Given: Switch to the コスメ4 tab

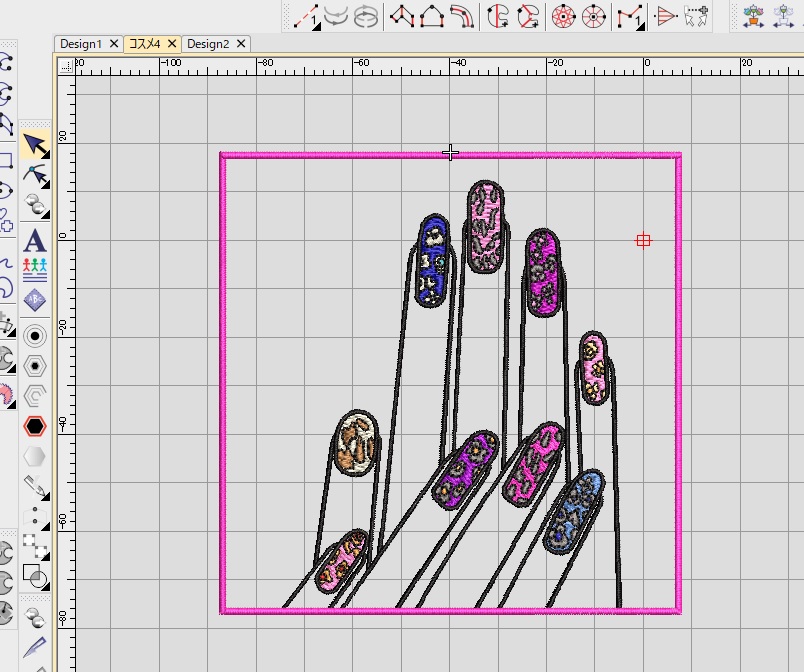Looking at the screenshot, I should point(144,44).
